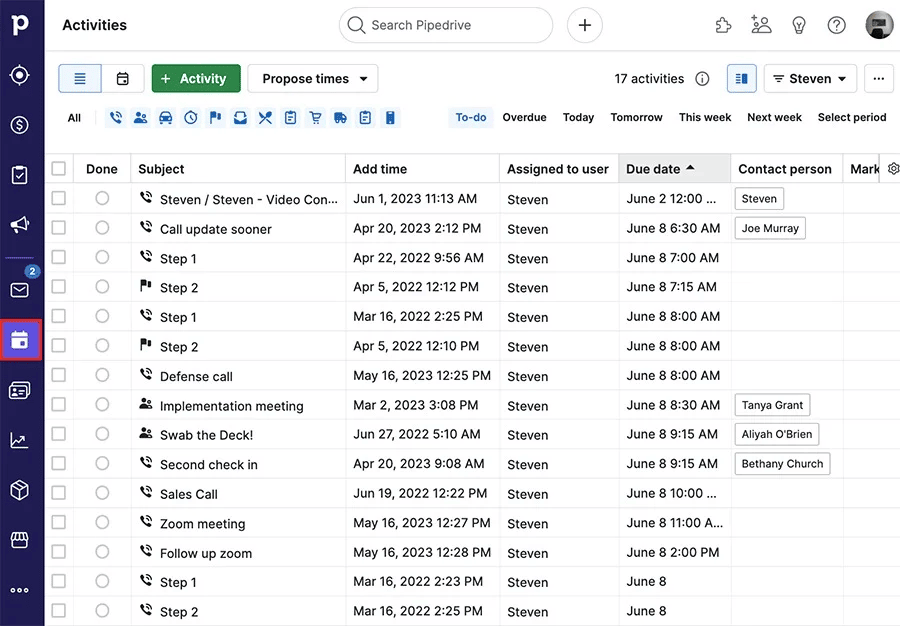Filter activities by the Call type icon

tap(115, 117)
